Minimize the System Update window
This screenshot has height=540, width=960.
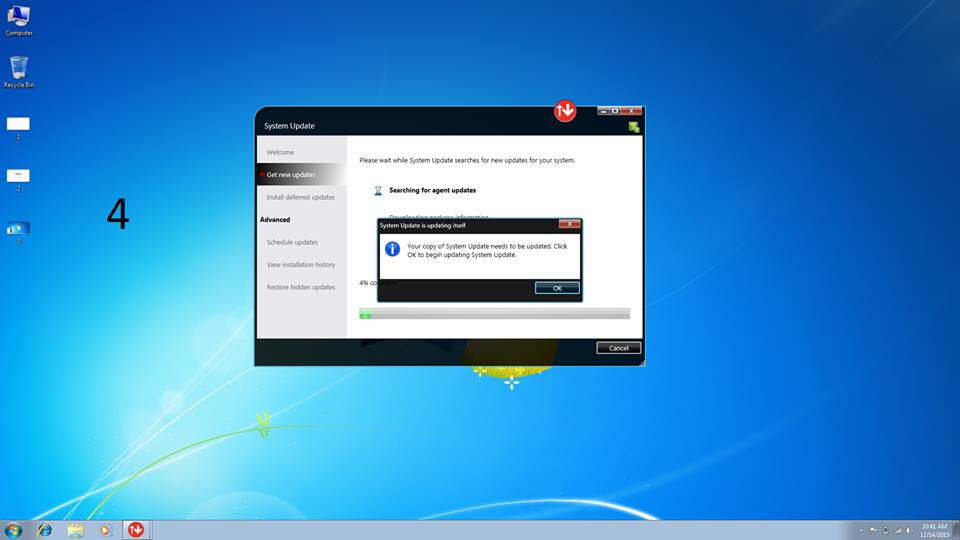point(603,111)
